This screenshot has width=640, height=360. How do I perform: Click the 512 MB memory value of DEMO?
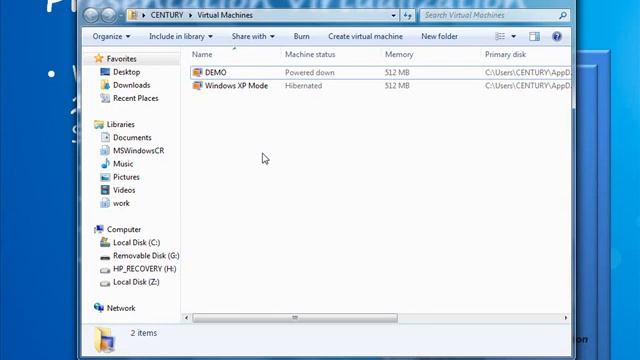tap(397, 73)
